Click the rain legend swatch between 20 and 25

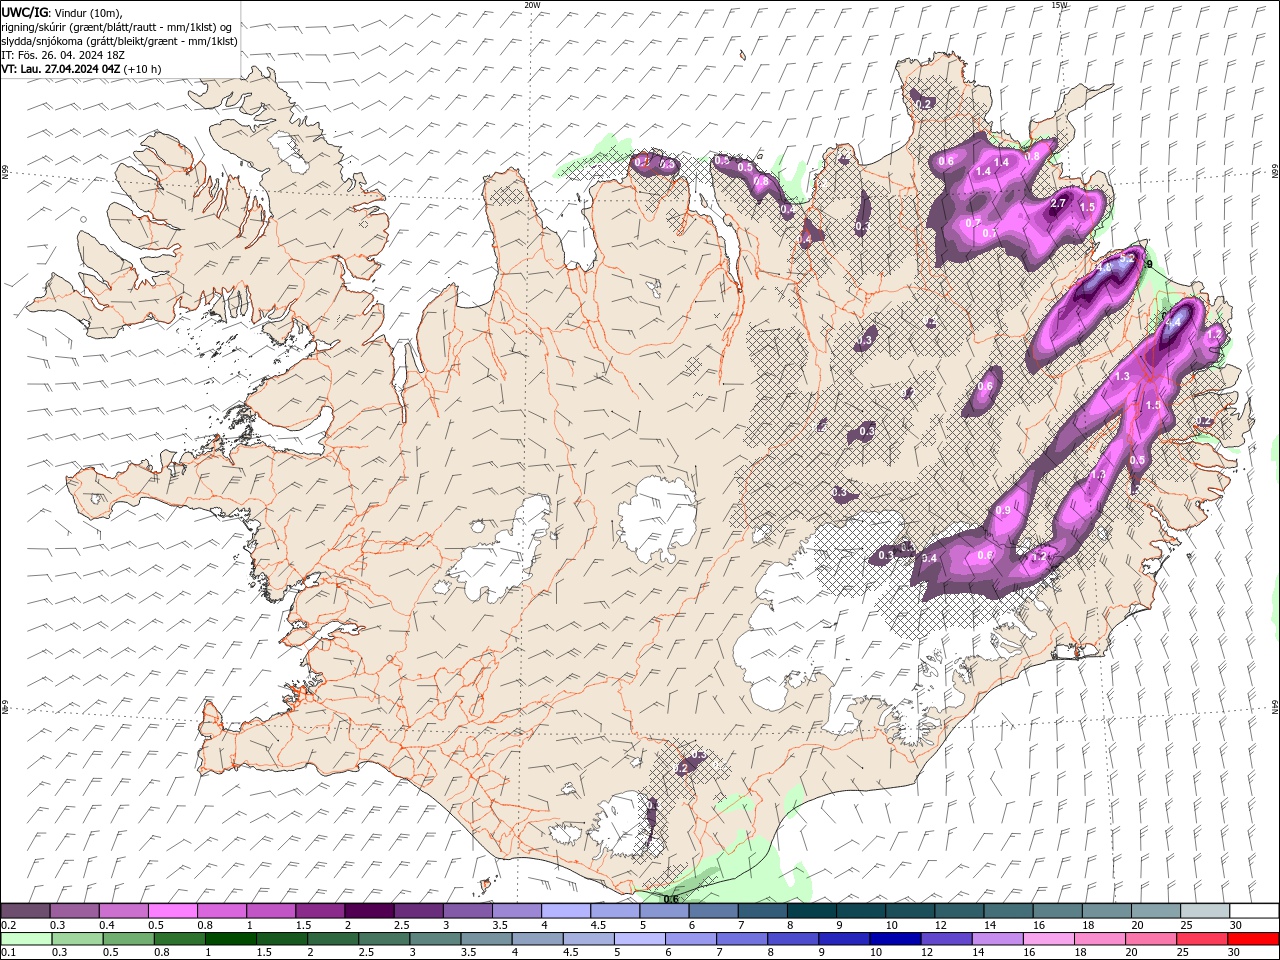pos(1151,939)
